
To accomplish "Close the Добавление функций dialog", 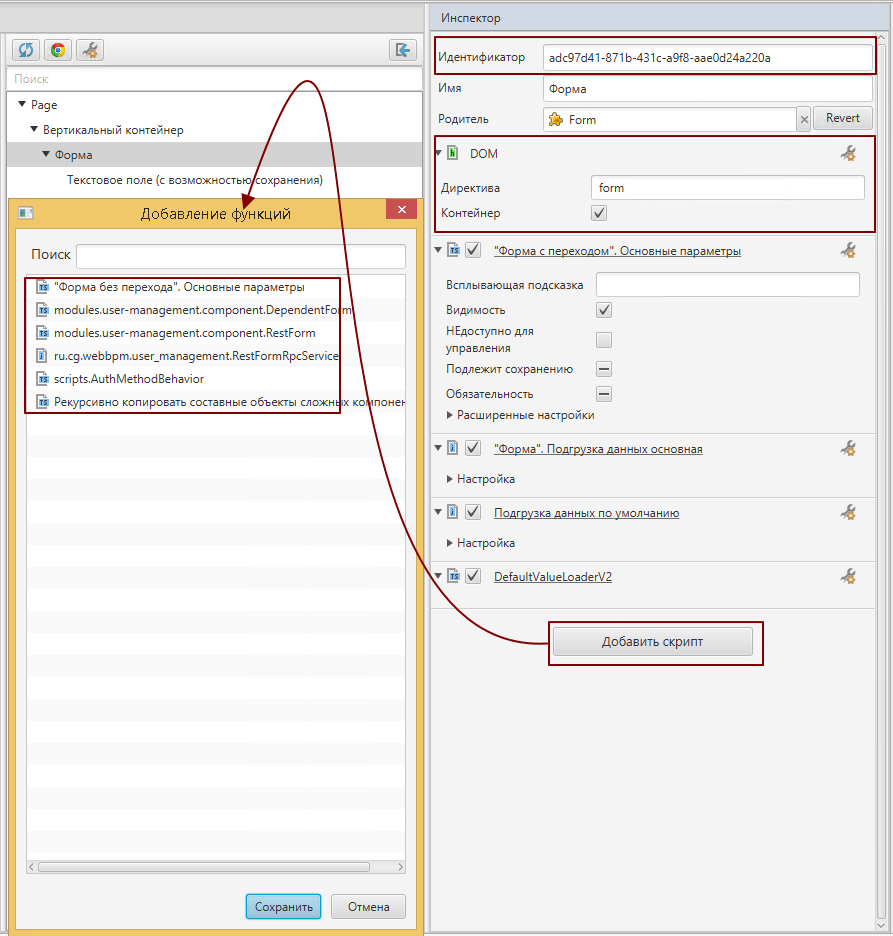I will coord(402,210).
